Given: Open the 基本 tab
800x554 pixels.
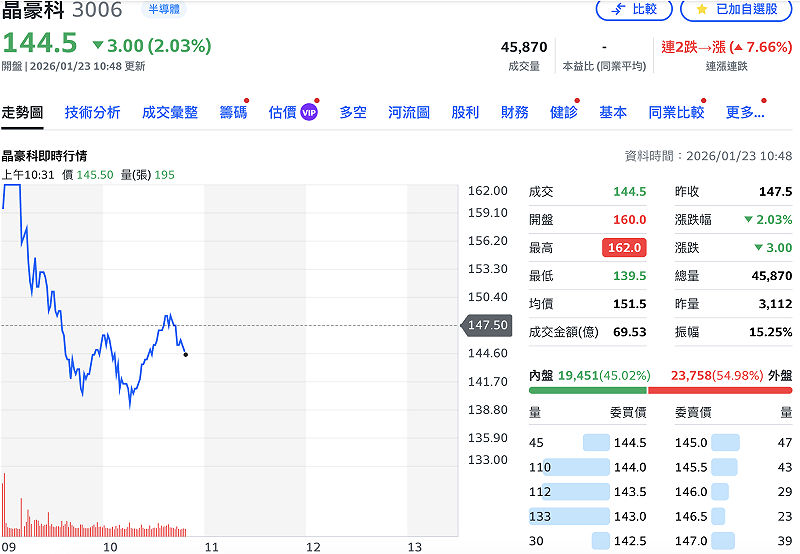Looking at the screenshot, I should tap(613, 112).
